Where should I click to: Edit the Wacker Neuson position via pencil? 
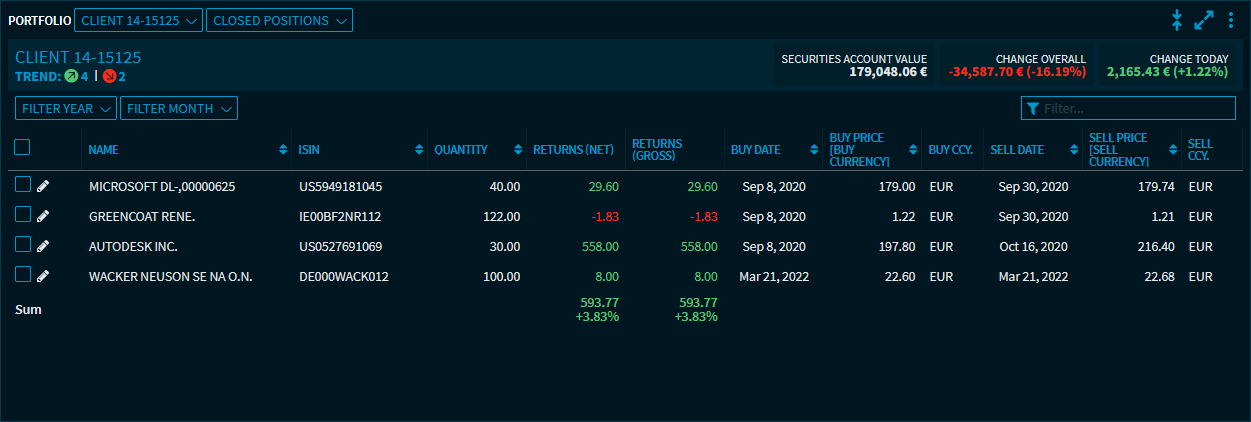pos(43,276)
